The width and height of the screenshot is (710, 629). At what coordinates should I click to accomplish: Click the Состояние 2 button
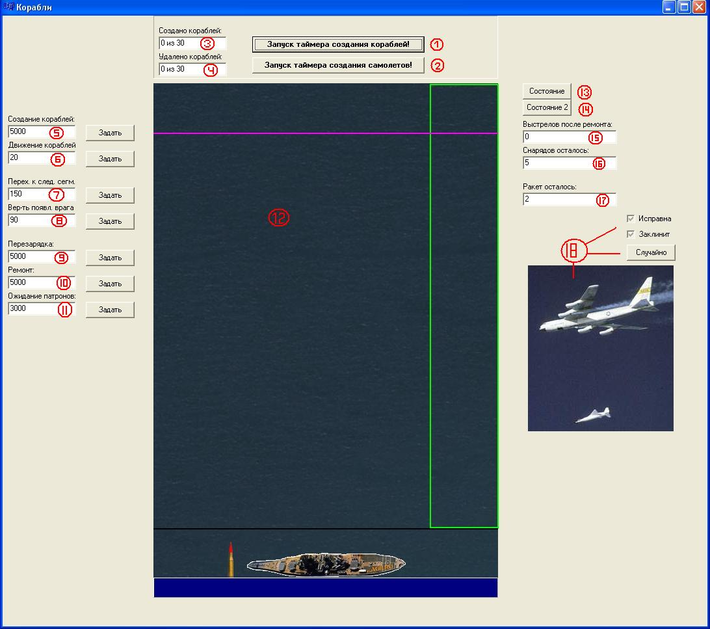click(x=547, y=108)
